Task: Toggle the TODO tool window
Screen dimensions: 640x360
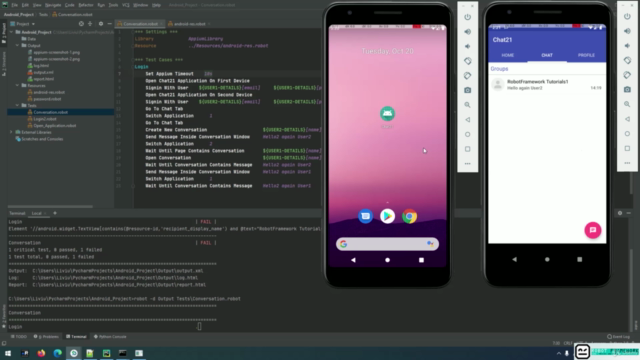Action: (19, 337)
